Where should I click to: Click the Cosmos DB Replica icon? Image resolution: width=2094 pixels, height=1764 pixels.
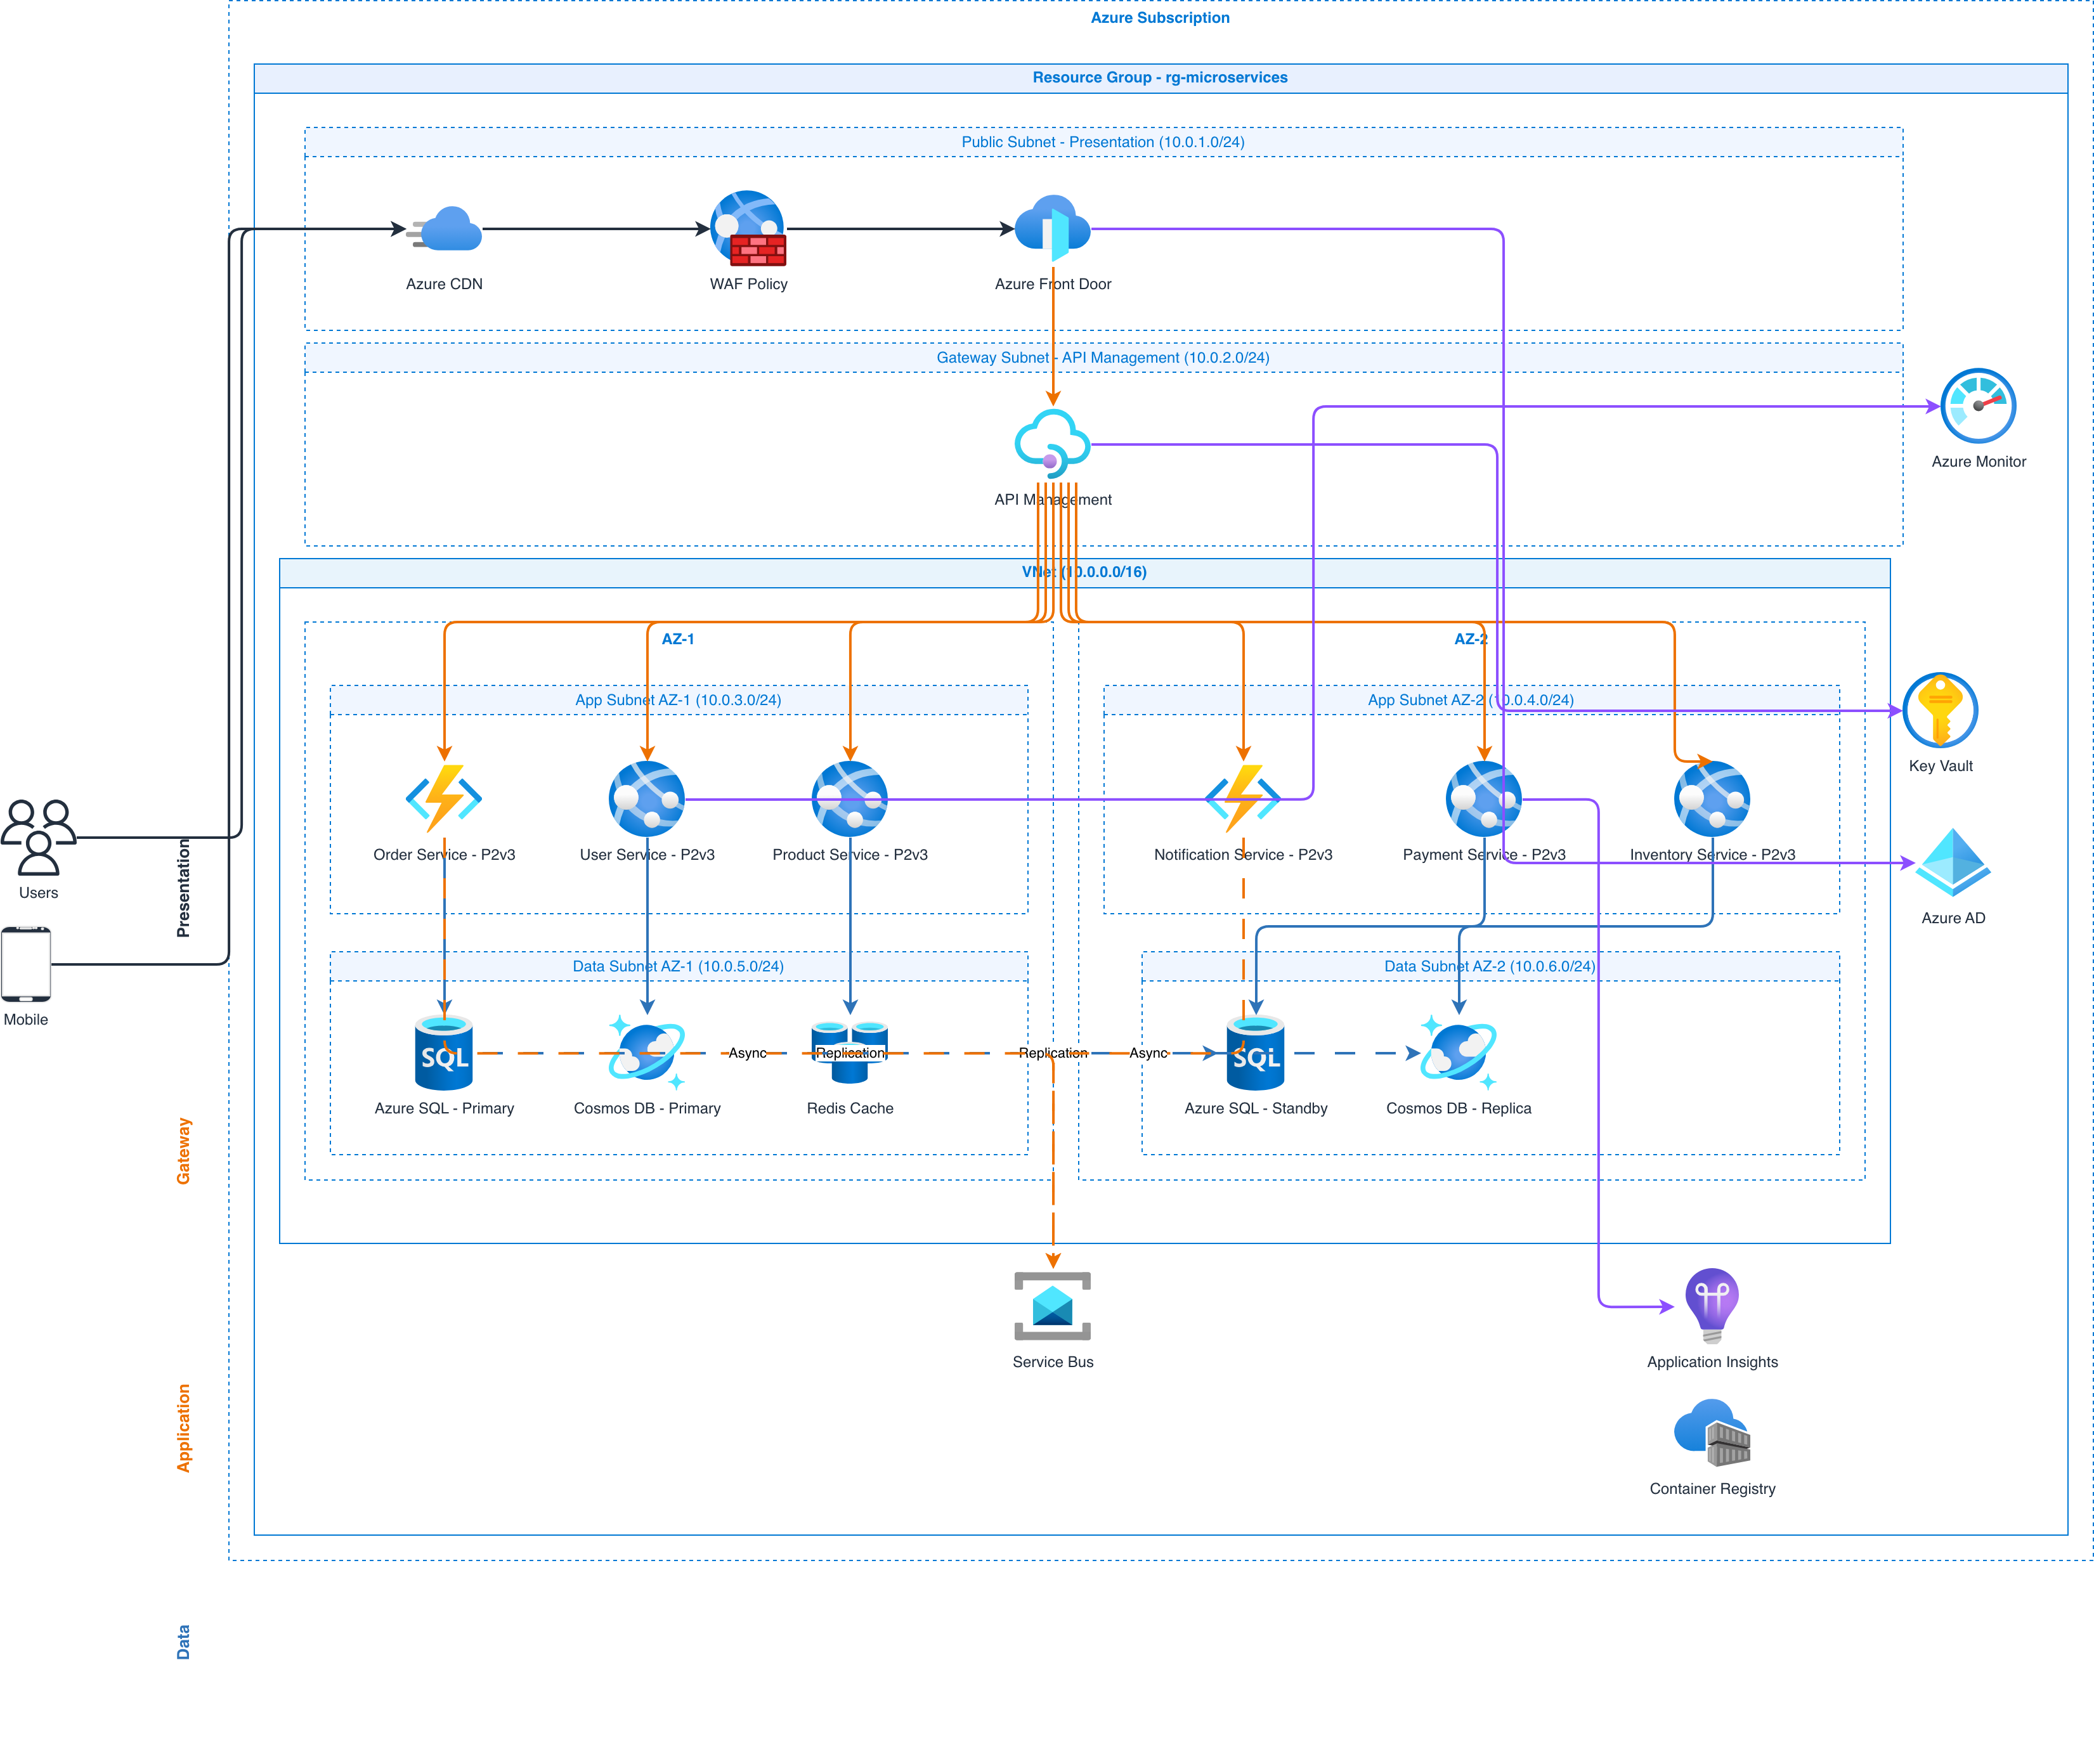pyautogui.click(x=1459, y=1053)
